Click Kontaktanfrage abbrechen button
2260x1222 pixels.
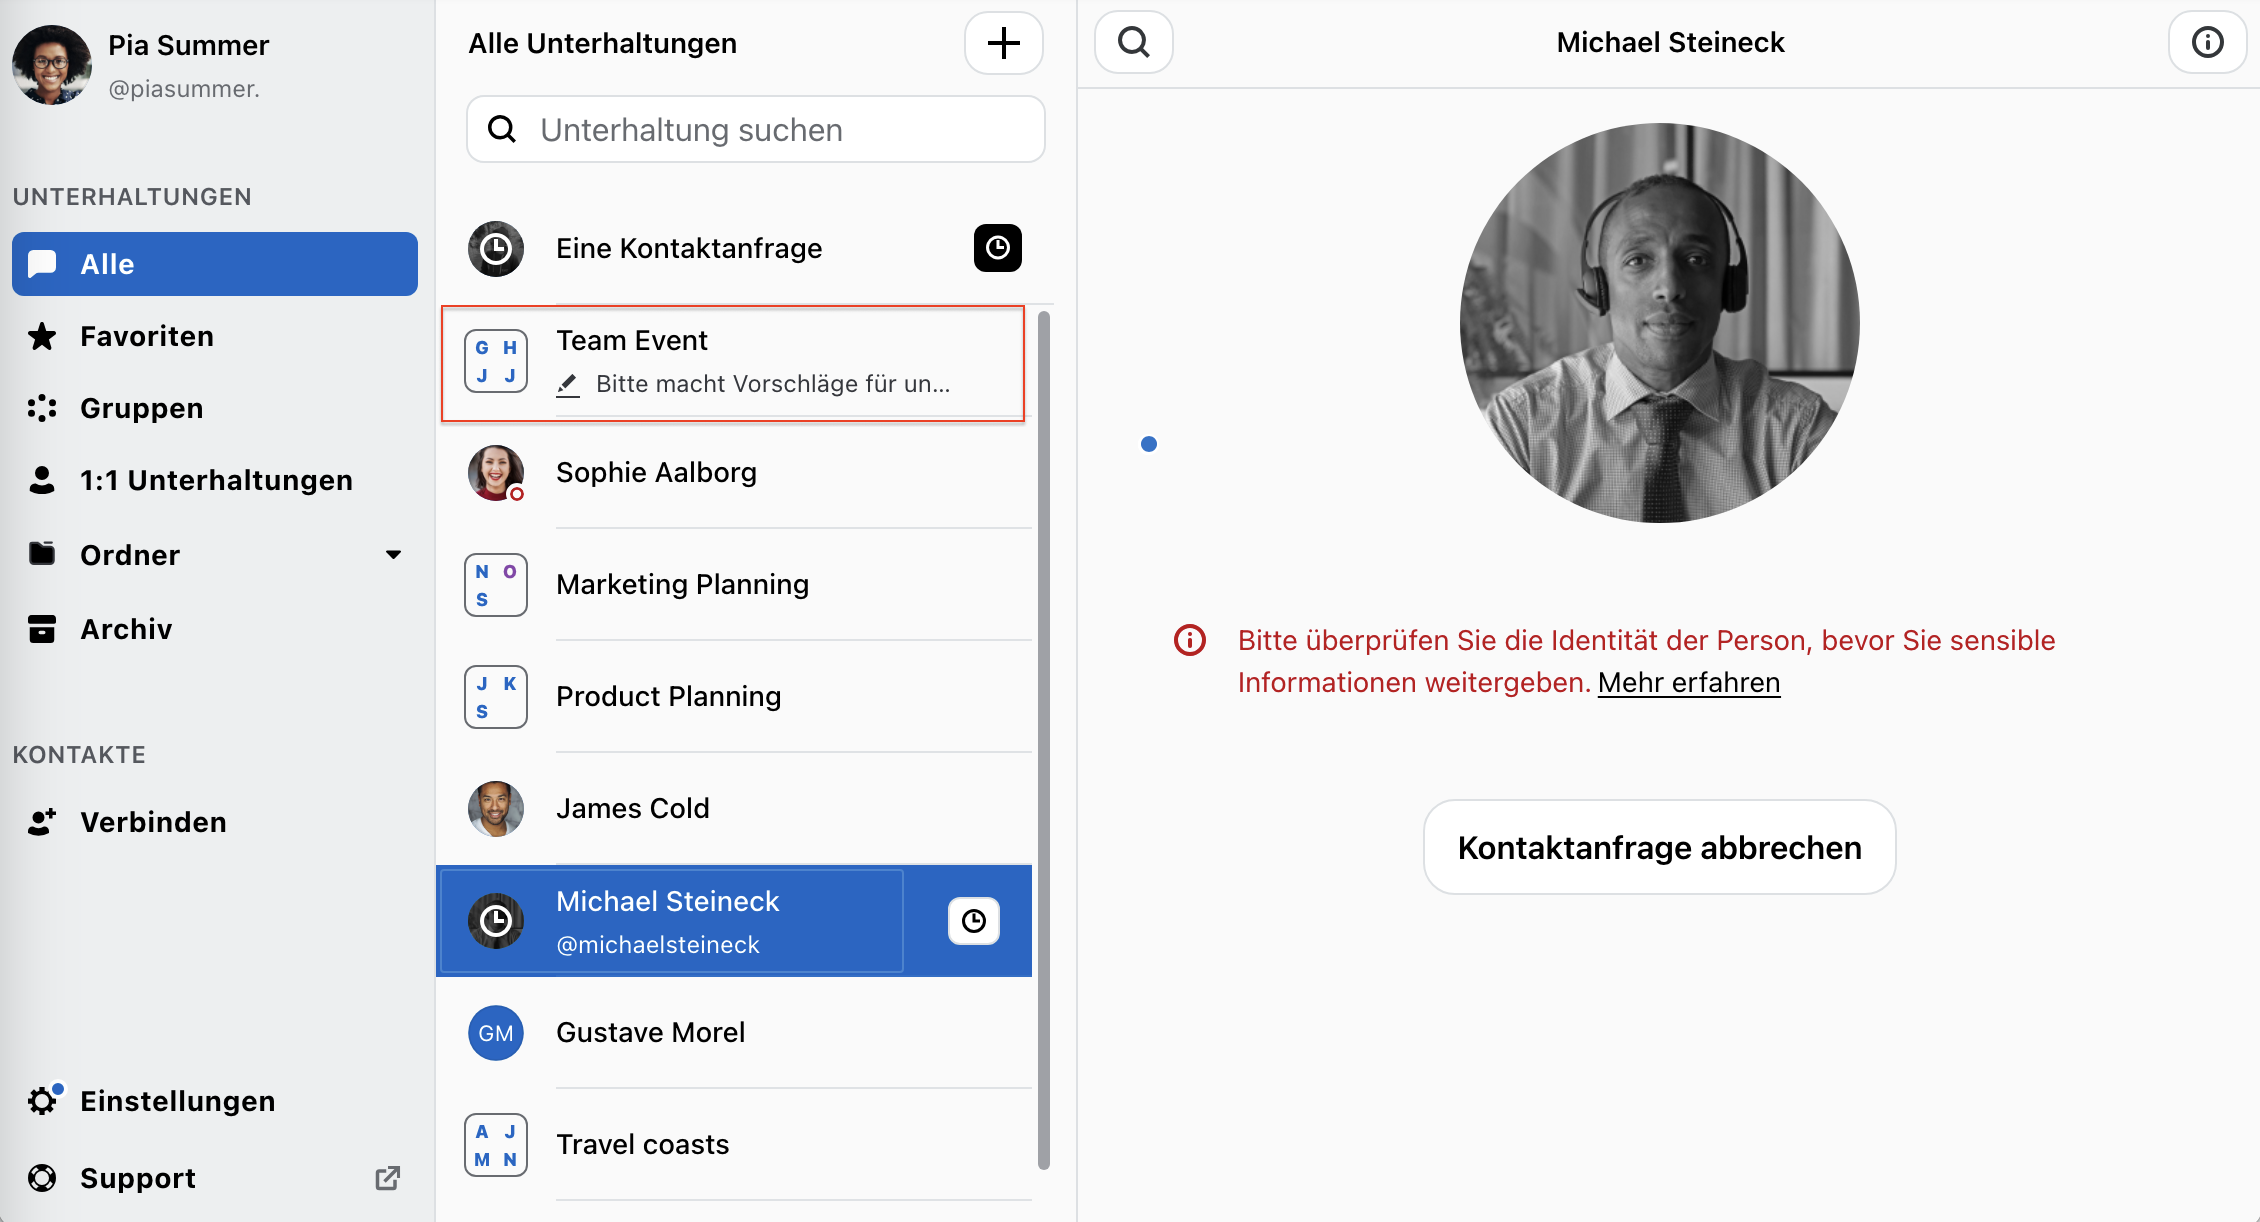pos(1660,847)
